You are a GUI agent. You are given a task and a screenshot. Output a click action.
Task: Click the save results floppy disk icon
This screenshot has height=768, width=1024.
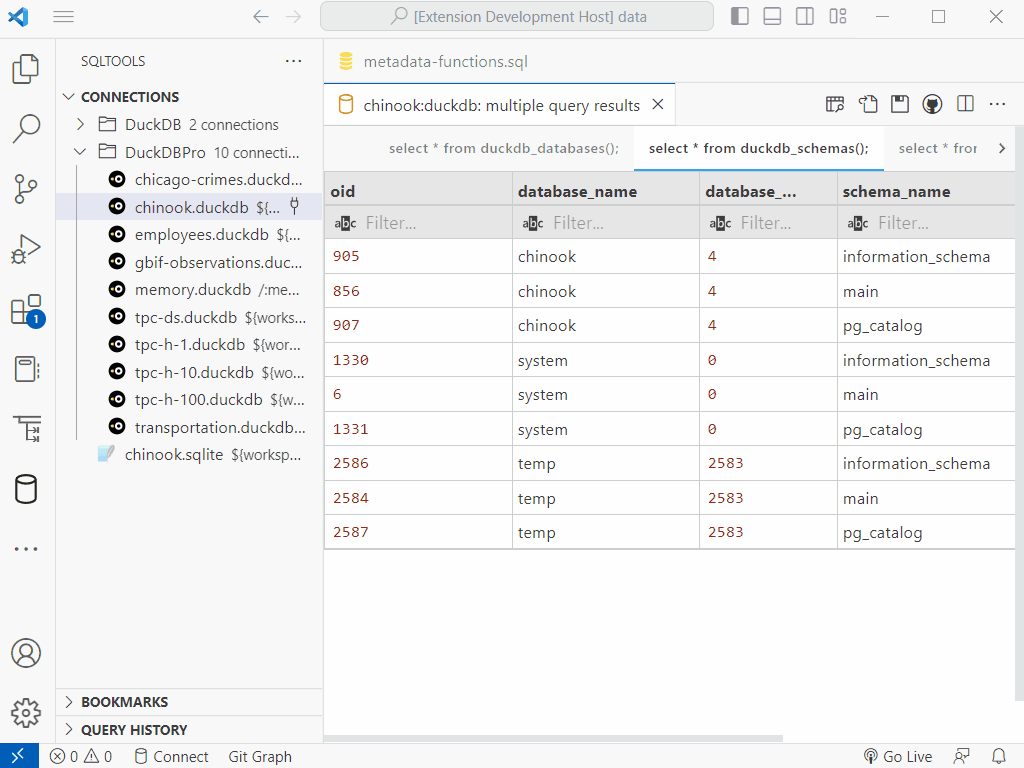coord(900,105)
